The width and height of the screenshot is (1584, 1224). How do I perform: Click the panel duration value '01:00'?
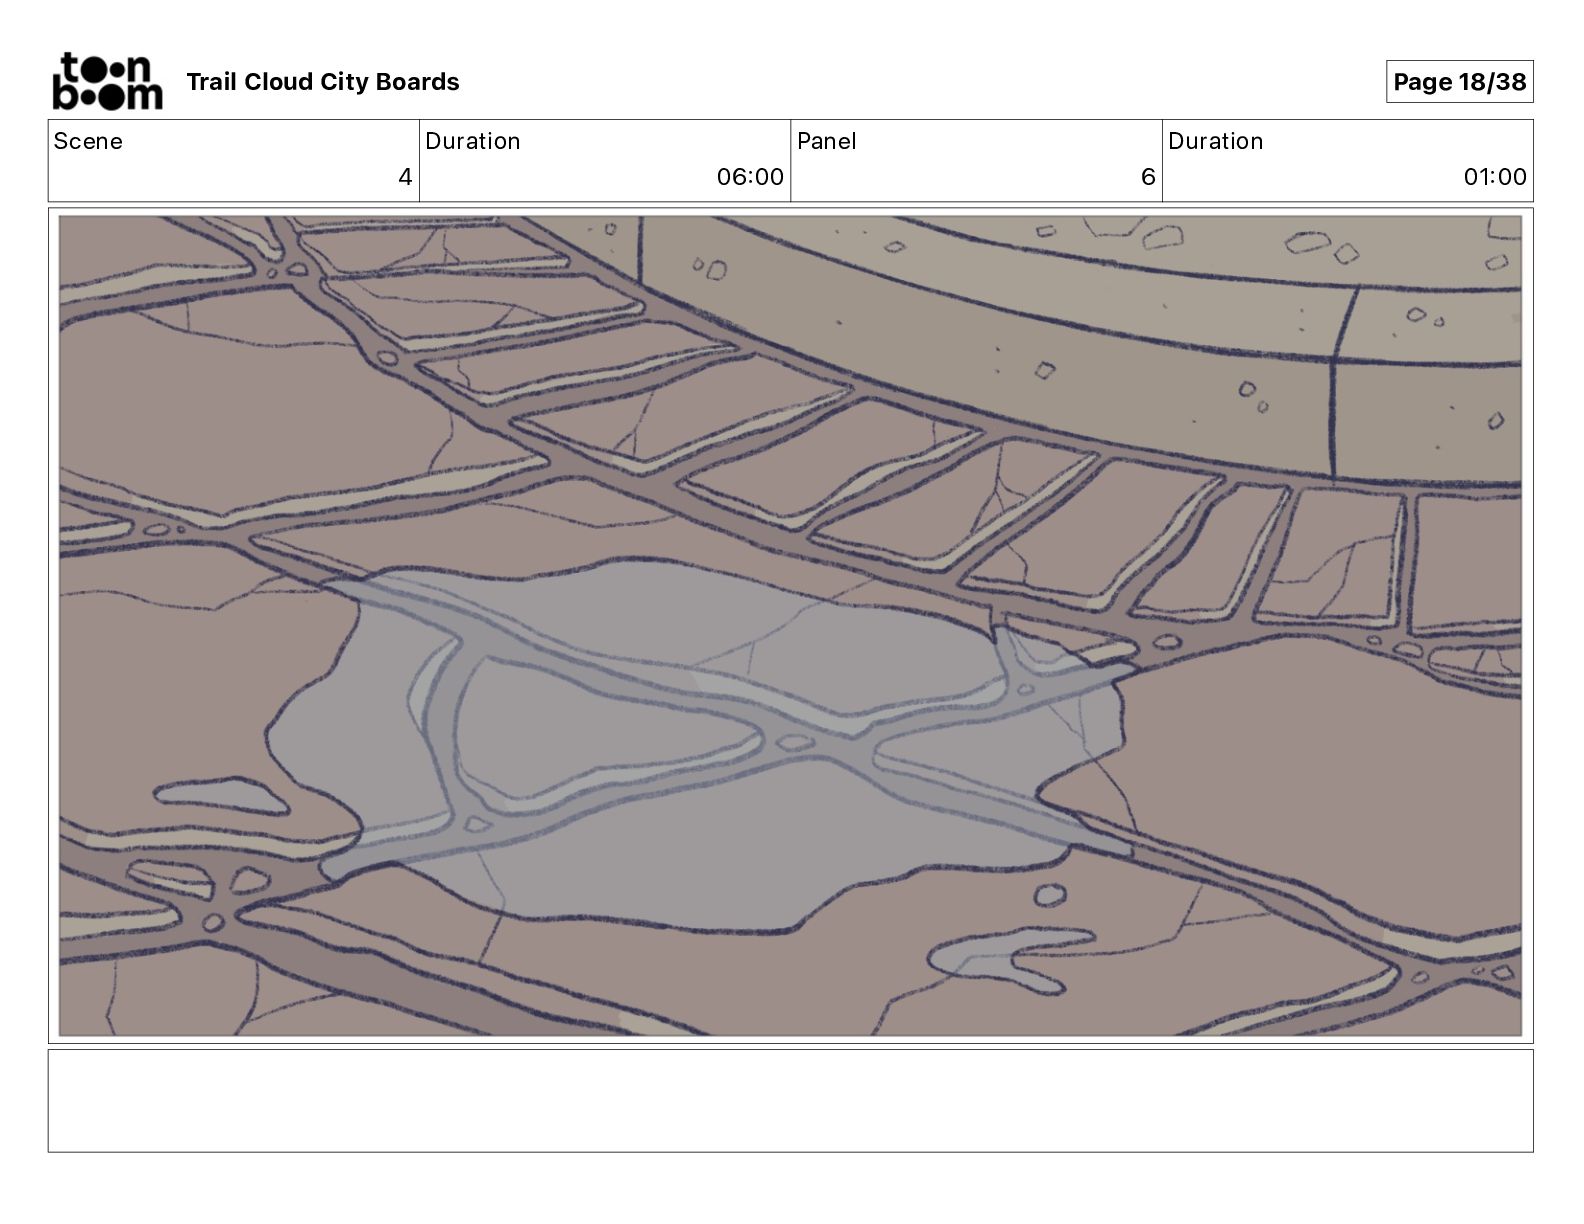(1495, 177)
